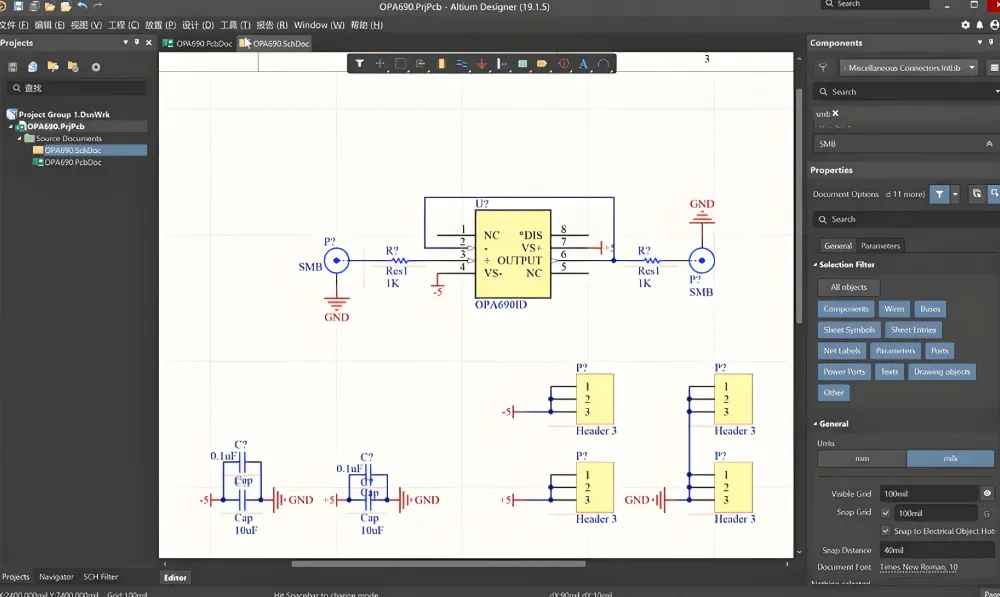
Task: Collapse the Selection Filter section
Action: coord(815,265)
